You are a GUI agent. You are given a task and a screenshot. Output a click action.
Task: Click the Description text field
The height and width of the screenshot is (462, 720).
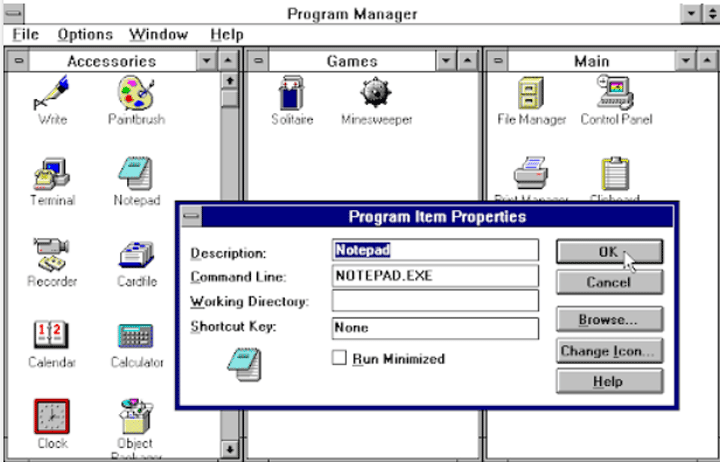pos(435,250)
